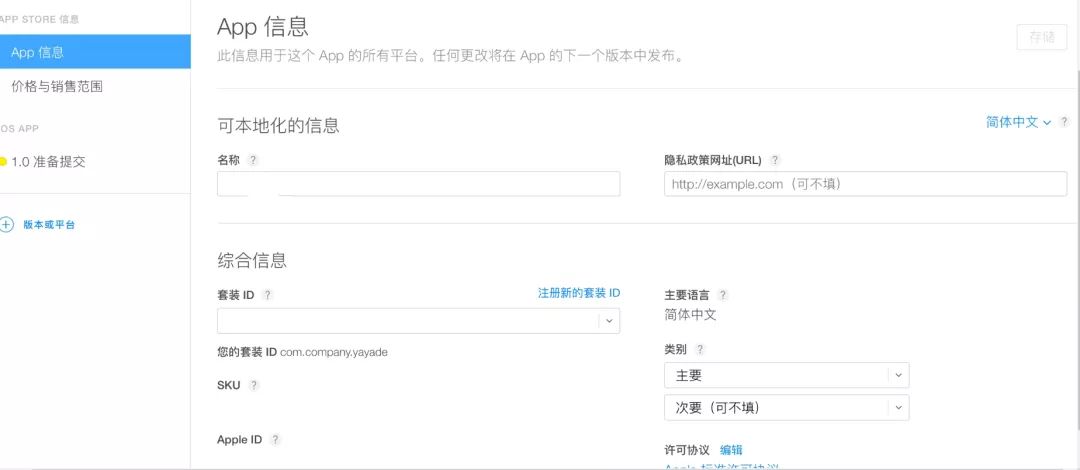Viewport: 1080px width, 470px height.
Task: Click the 名称 input field
Action: 418,184
